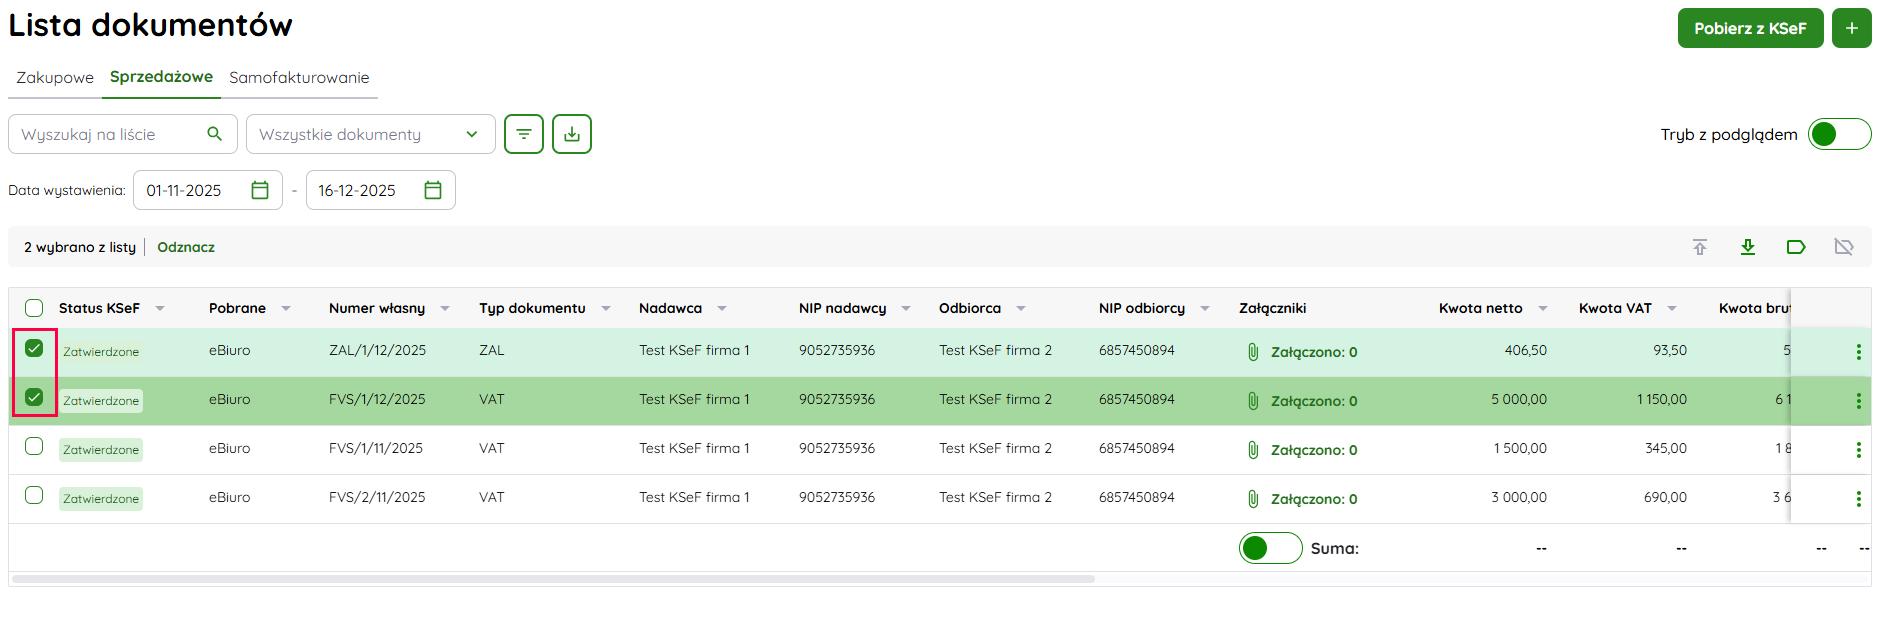The width and height of the screenshot is (1883, 636).
Task: Open three-dot menu for ZAL/1/12/2025 row
Action: tap(1858, 352)
